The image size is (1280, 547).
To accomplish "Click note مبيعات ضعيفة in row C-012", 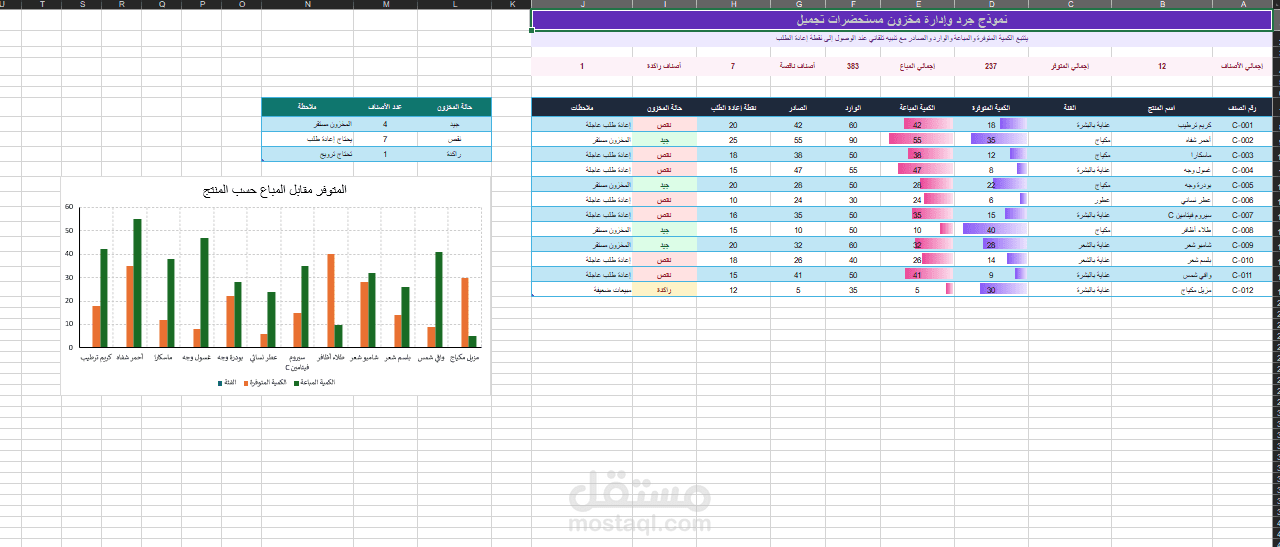I will click(x=582, y=289).
